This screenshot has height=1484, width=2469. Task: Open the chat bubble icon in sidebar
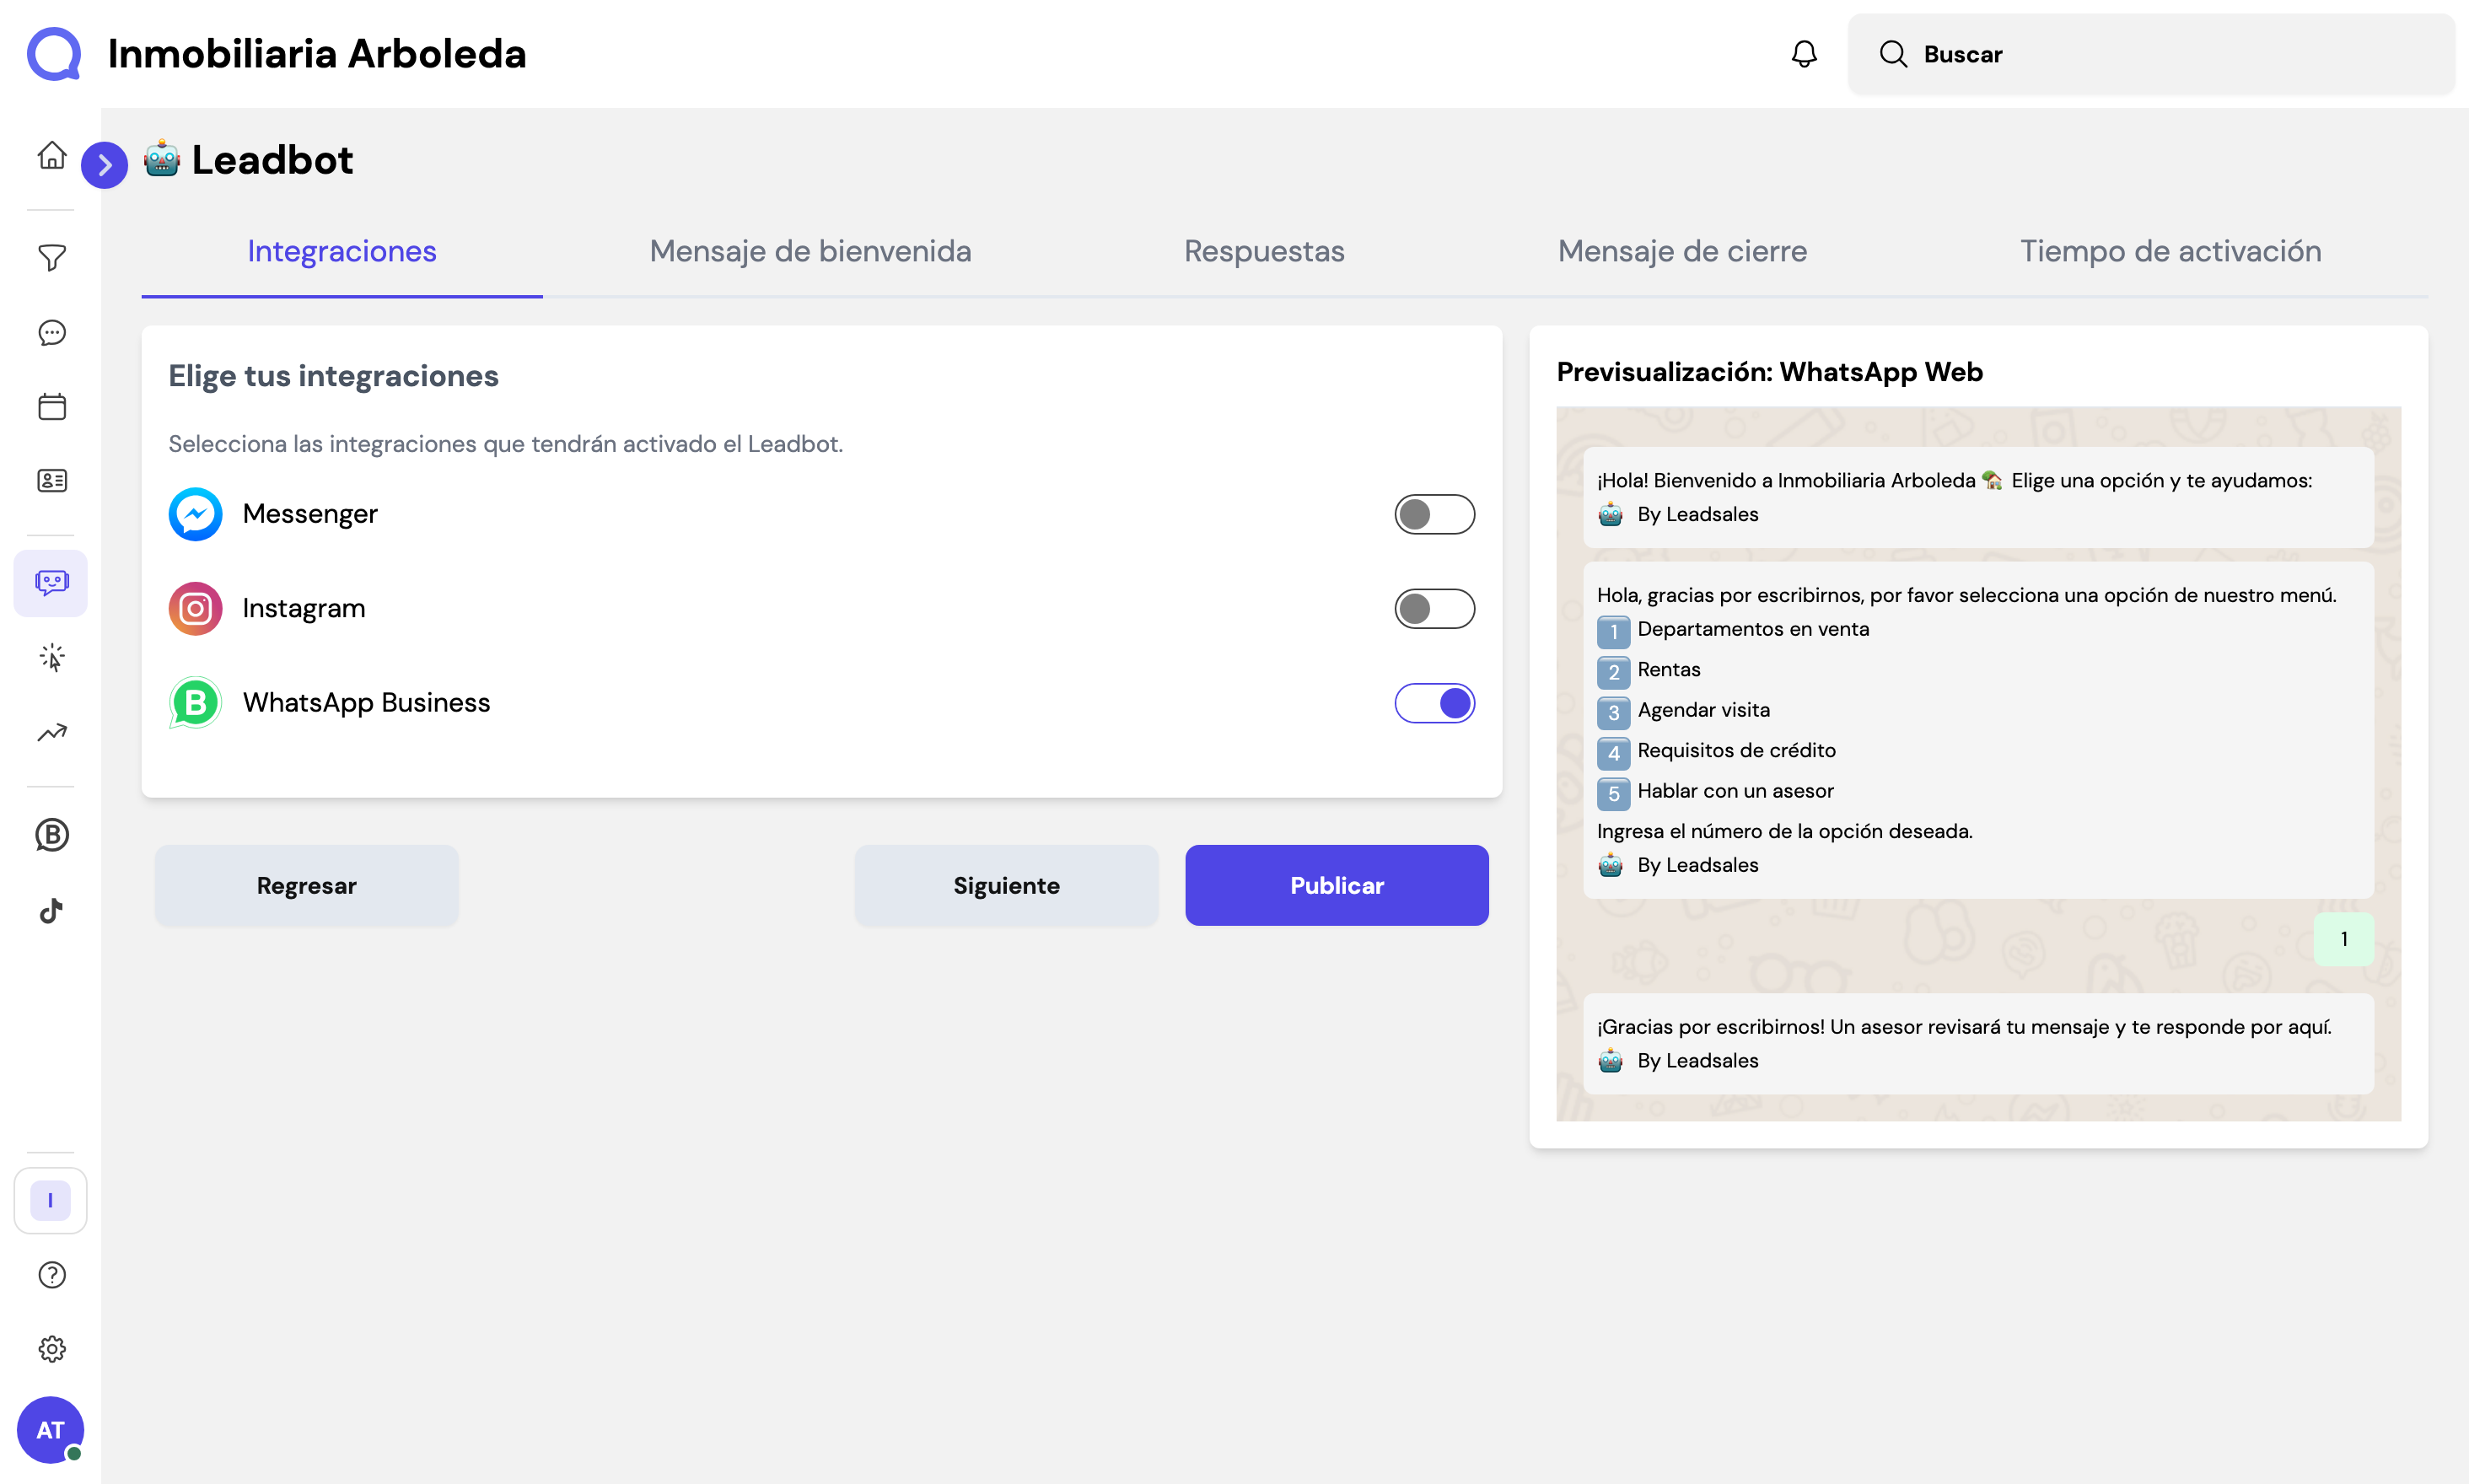[x=52, y=332]
